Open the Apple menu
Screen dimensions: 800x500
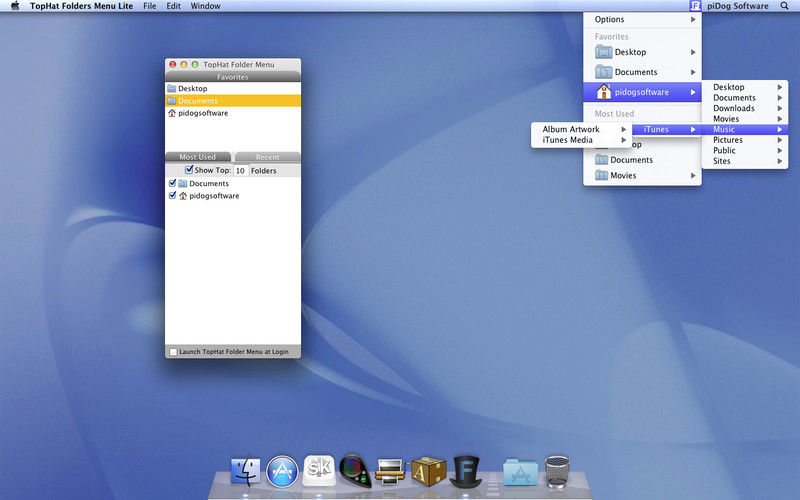[15, 6]
